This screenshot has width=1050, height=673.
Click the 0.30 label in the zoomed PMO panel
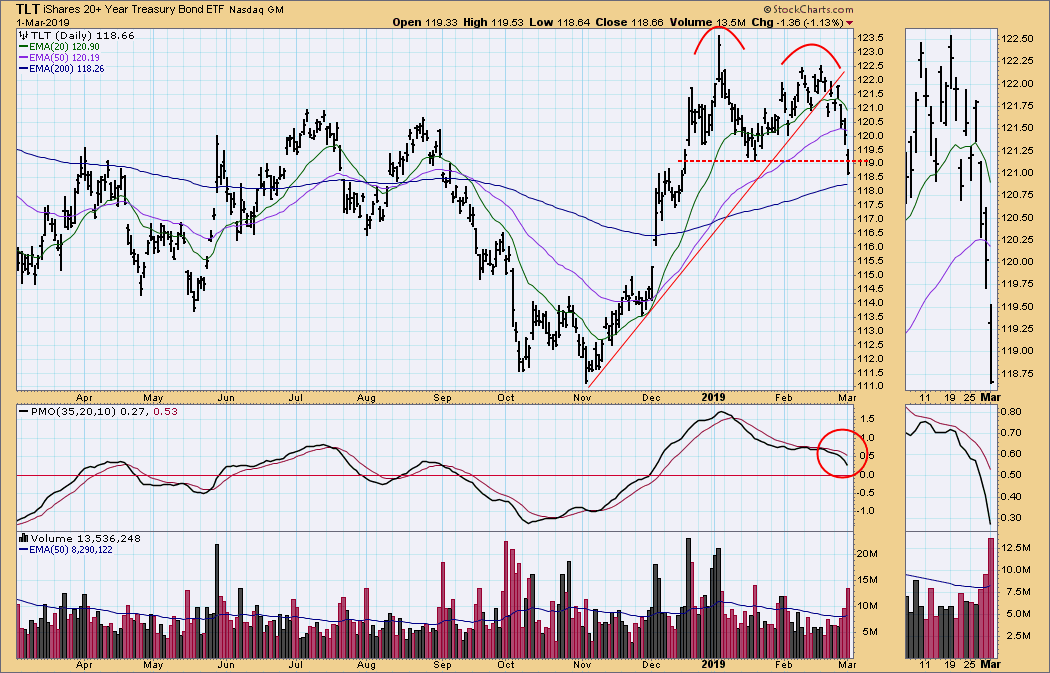1012,518
